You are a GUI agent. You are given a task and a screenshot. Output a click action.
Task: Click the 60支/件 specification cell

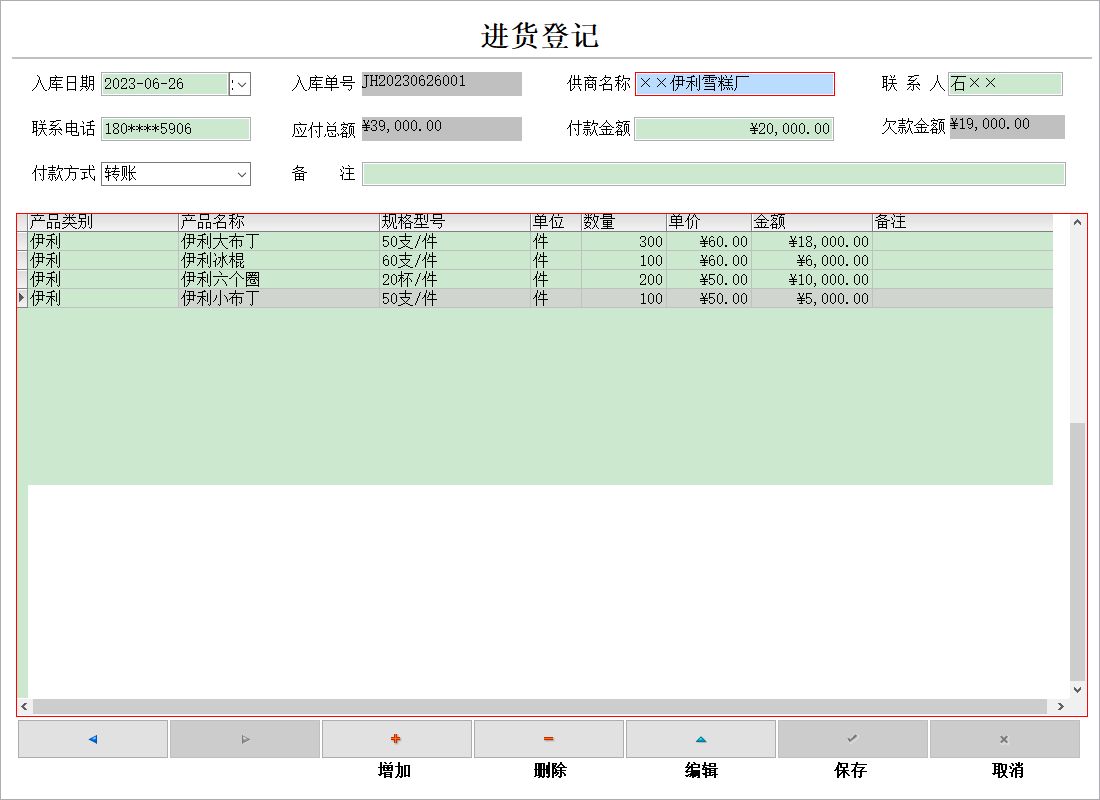pyautogui.click(x=455, y=260)
